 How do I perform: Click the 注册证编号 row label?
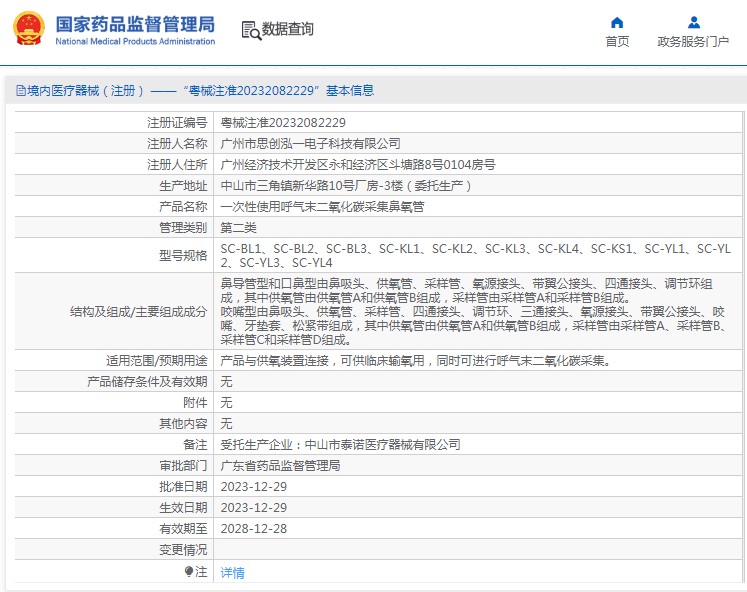coord(177,123)
